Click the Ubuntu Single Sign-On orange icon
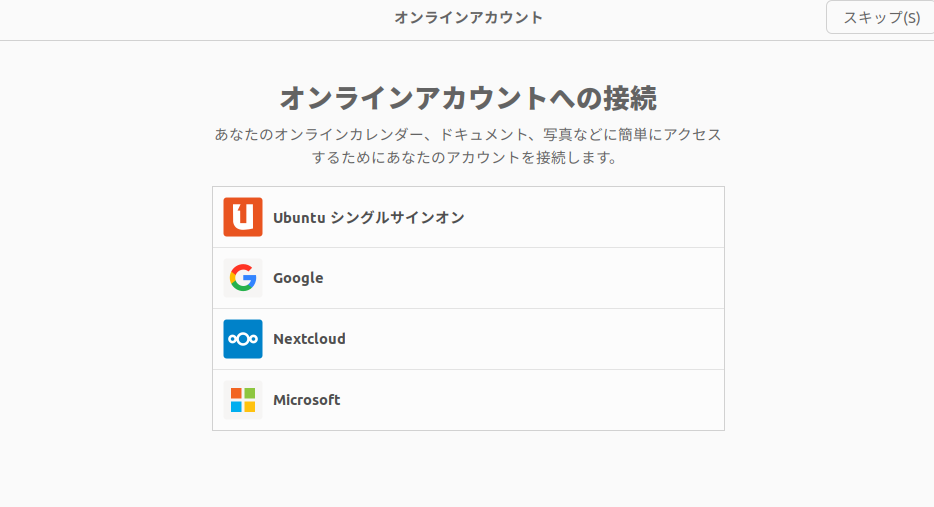934x507 pixels. click(243, 217)
